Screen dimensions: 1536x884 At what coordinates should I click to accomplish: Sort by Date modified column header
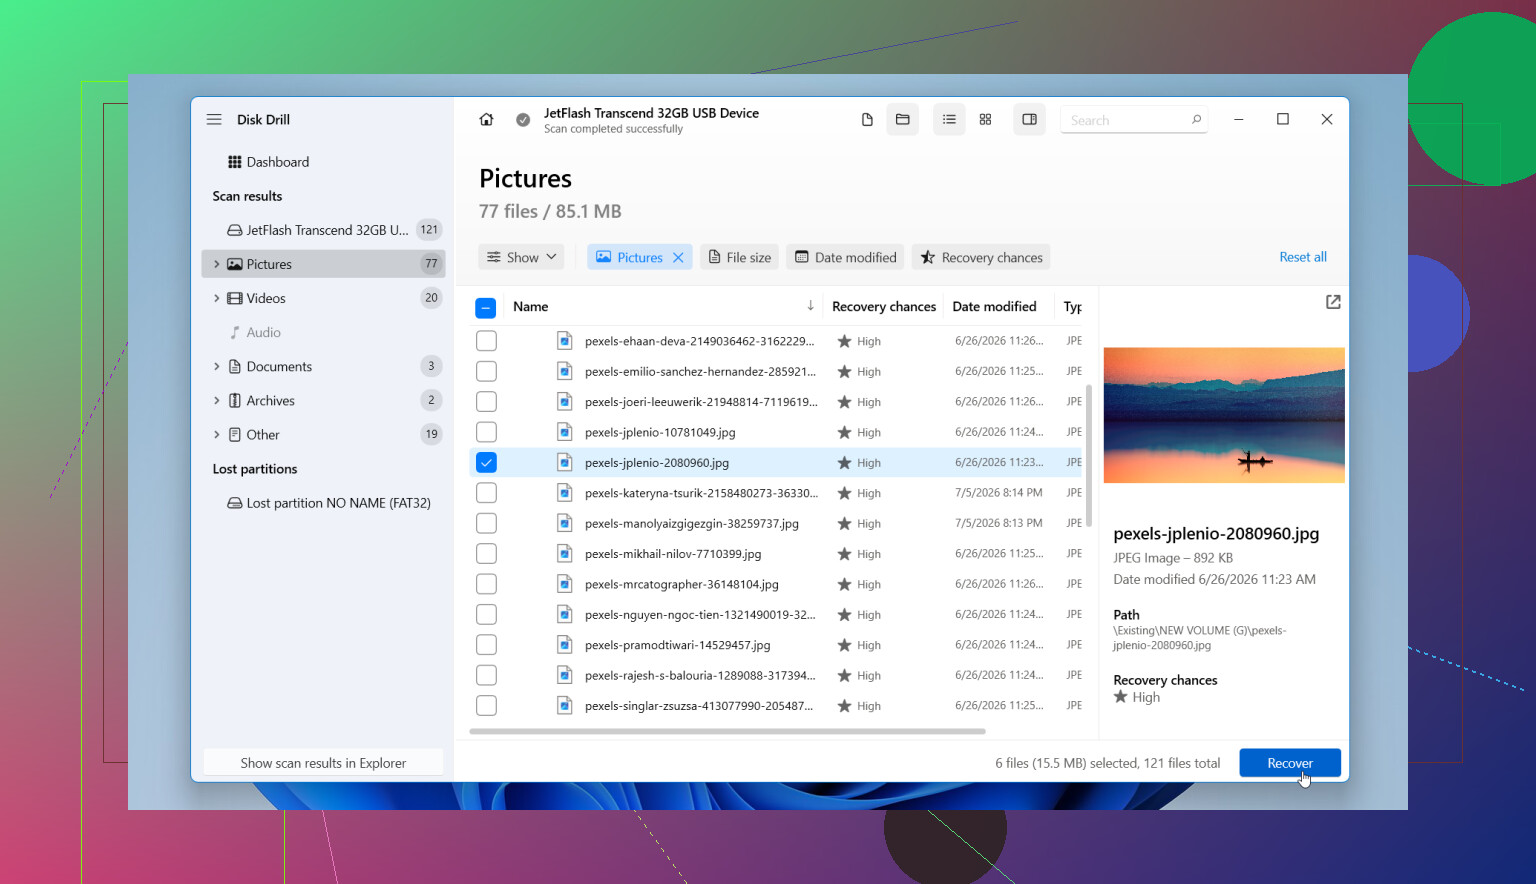pos(994,306)
